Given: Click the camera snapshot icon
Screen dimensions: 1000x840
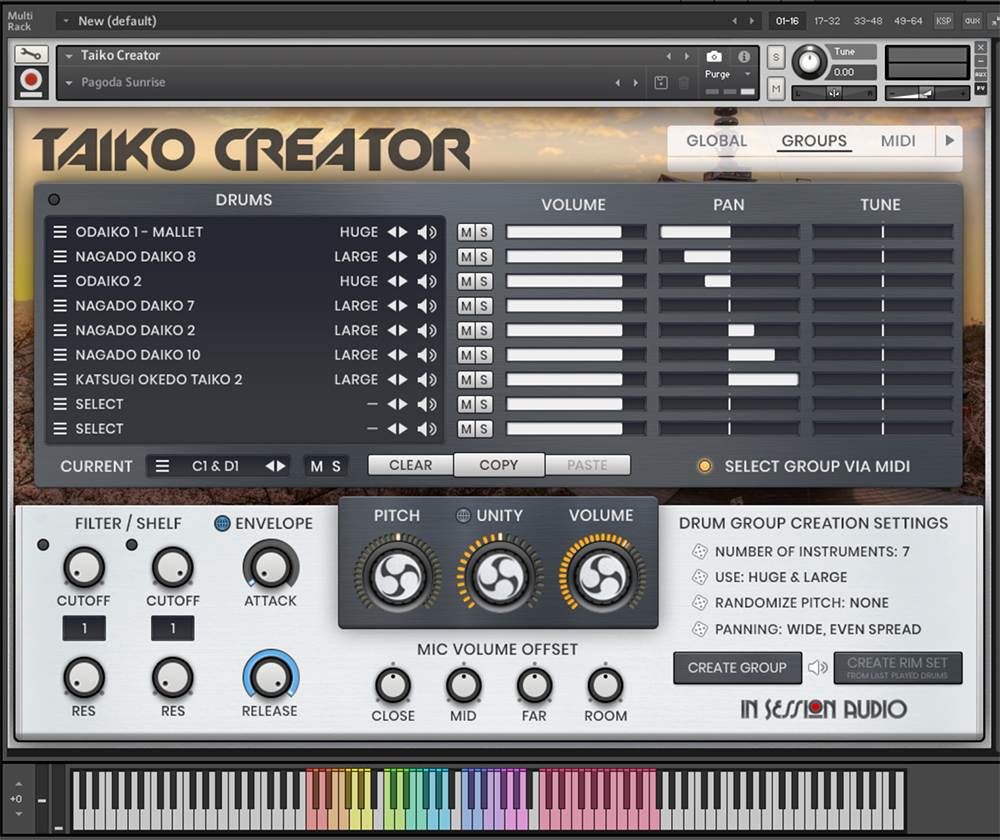Looking at the screenshot, I should pyautogui.click(x=714, y=57).
